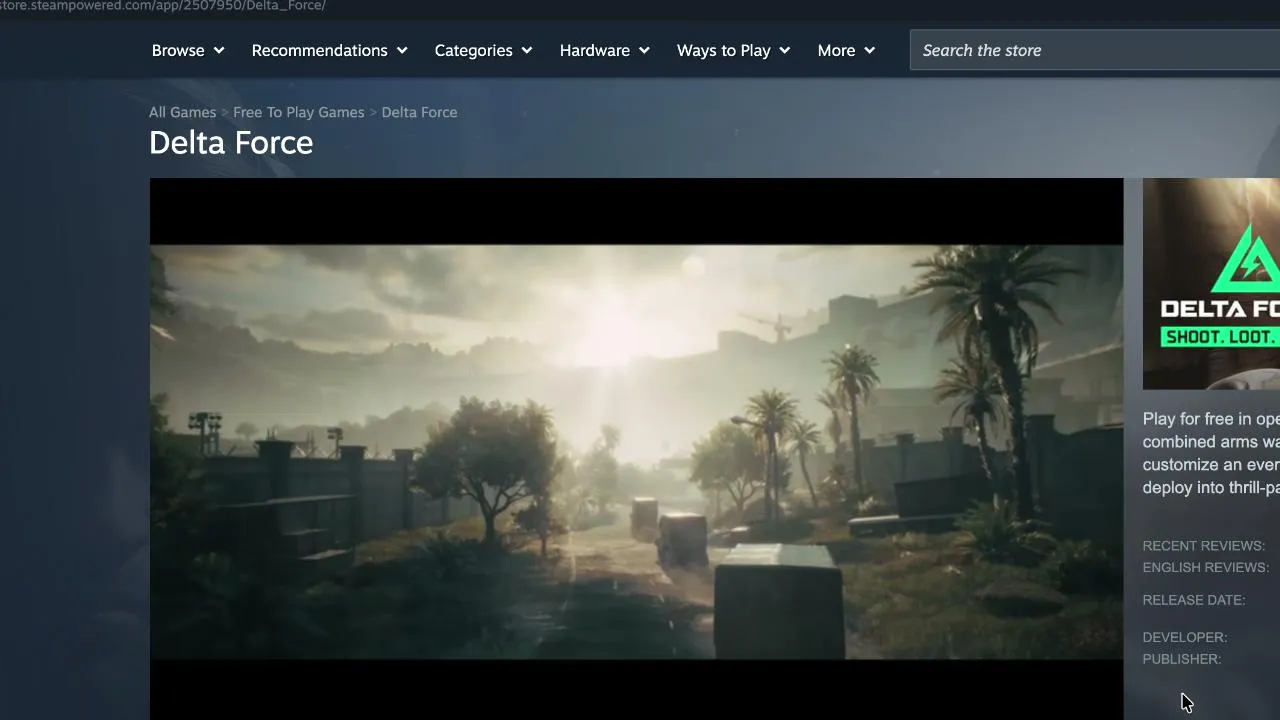Click the Delta Force trailer video

point(636,449)
